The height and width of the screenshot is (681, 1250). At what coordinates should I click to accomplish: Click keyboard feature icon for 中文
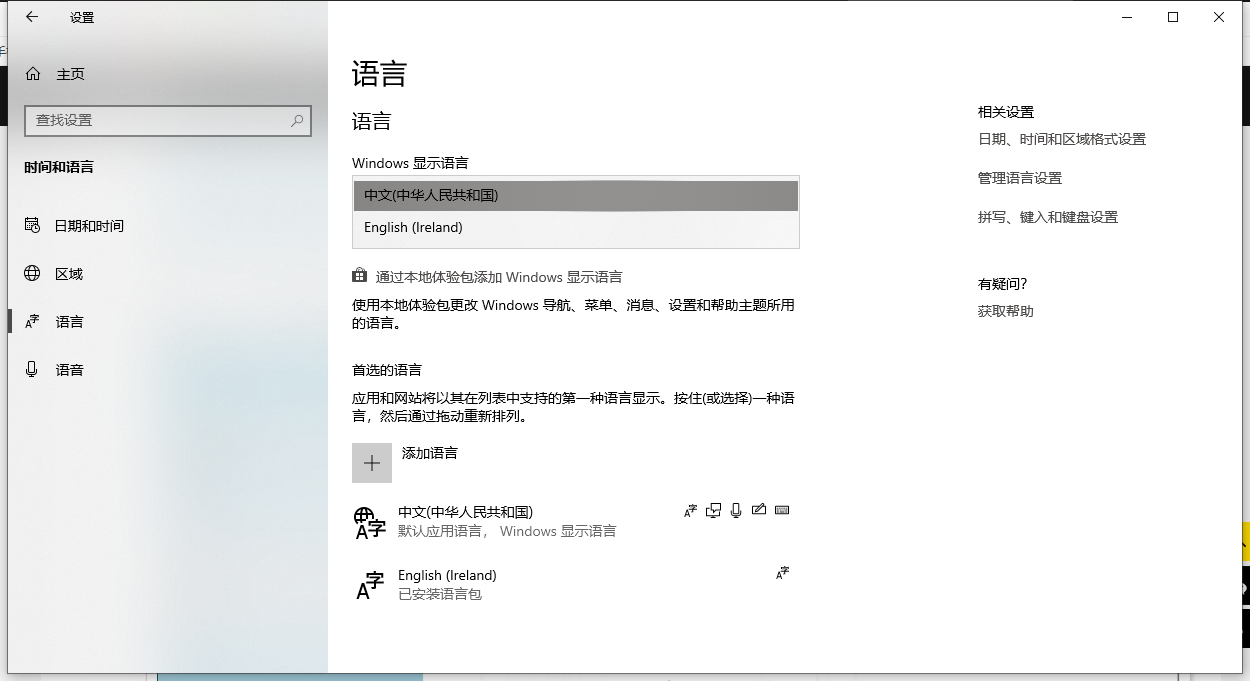click(x=782, y=510)
